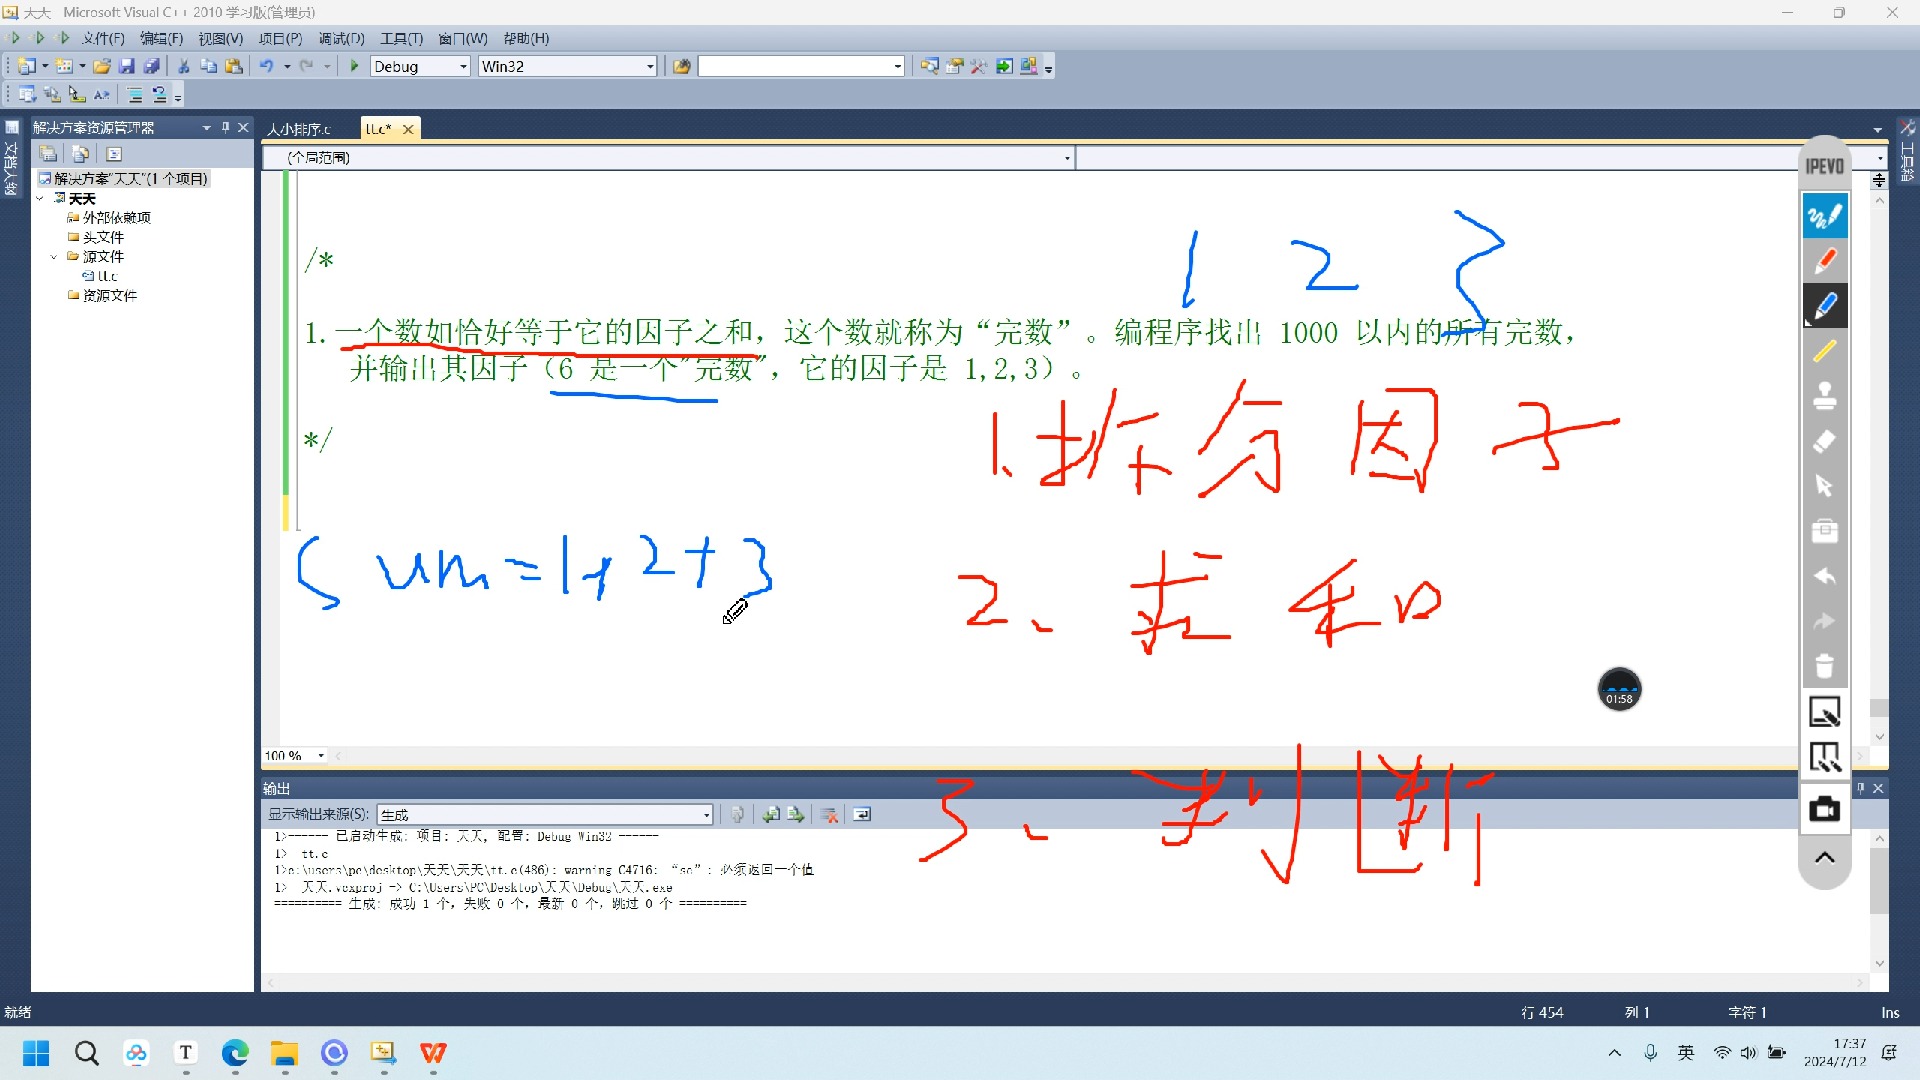Click the IPEVO stamp tool
This screenshot has height=1080, width=1920.
[1824, 396]
